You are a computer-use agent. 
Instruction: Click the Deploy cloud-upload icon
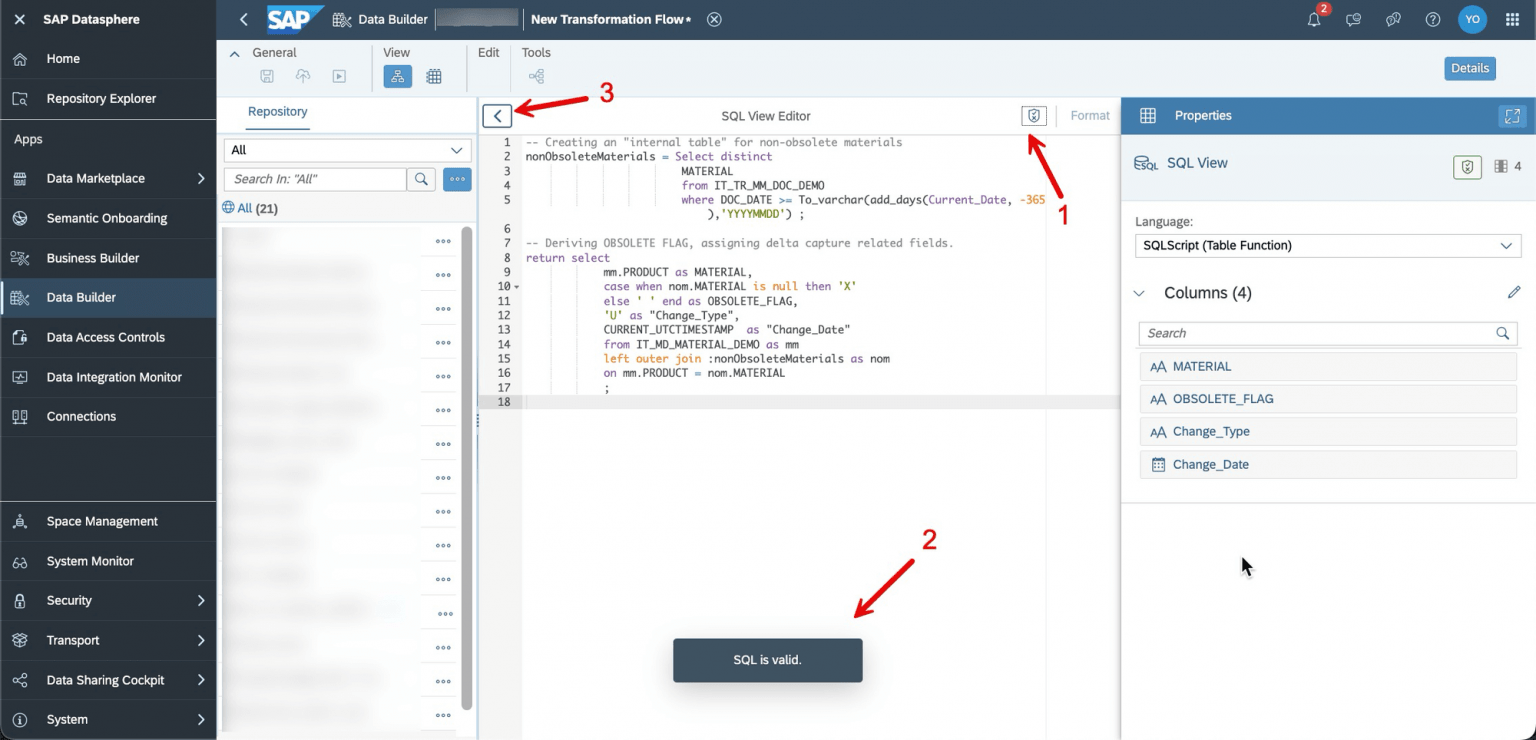[303, 76]
